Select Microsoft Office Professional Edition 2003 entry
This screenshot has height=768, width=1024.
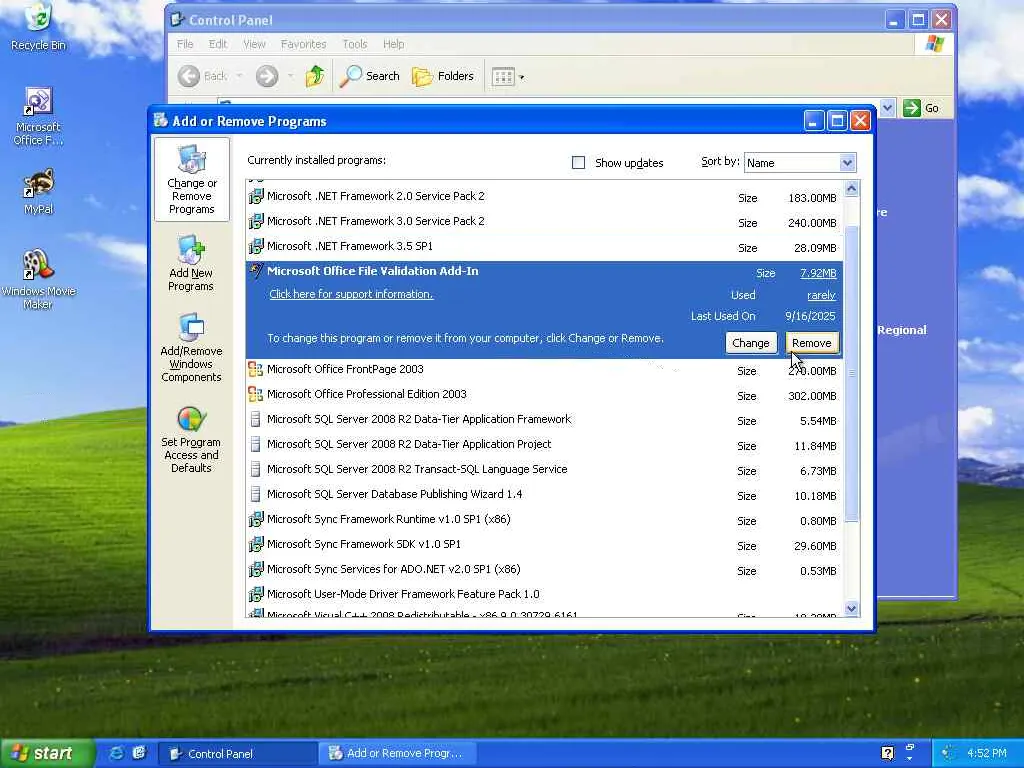(x=544, y=394)
